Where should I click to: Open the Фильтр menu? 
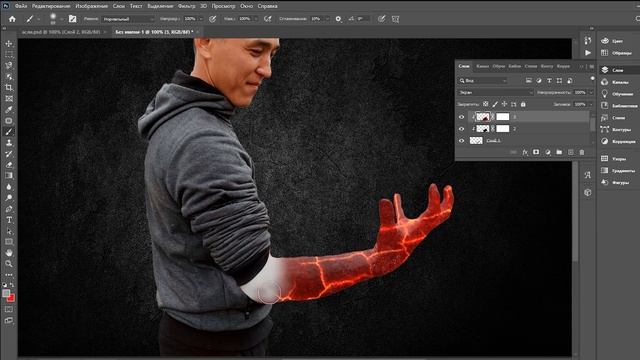(187, 6)
